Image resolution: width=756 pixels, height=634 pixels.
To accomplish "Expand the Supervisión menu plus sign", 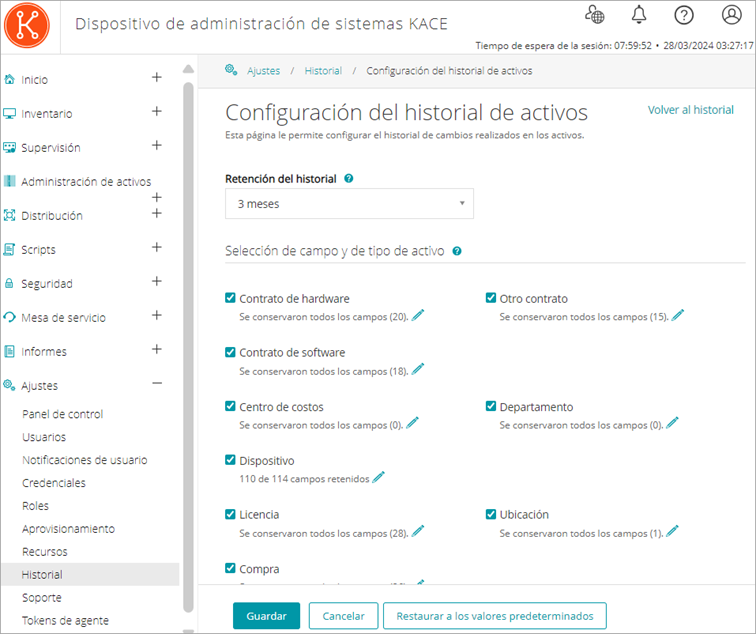I will (x=157, y=145).
